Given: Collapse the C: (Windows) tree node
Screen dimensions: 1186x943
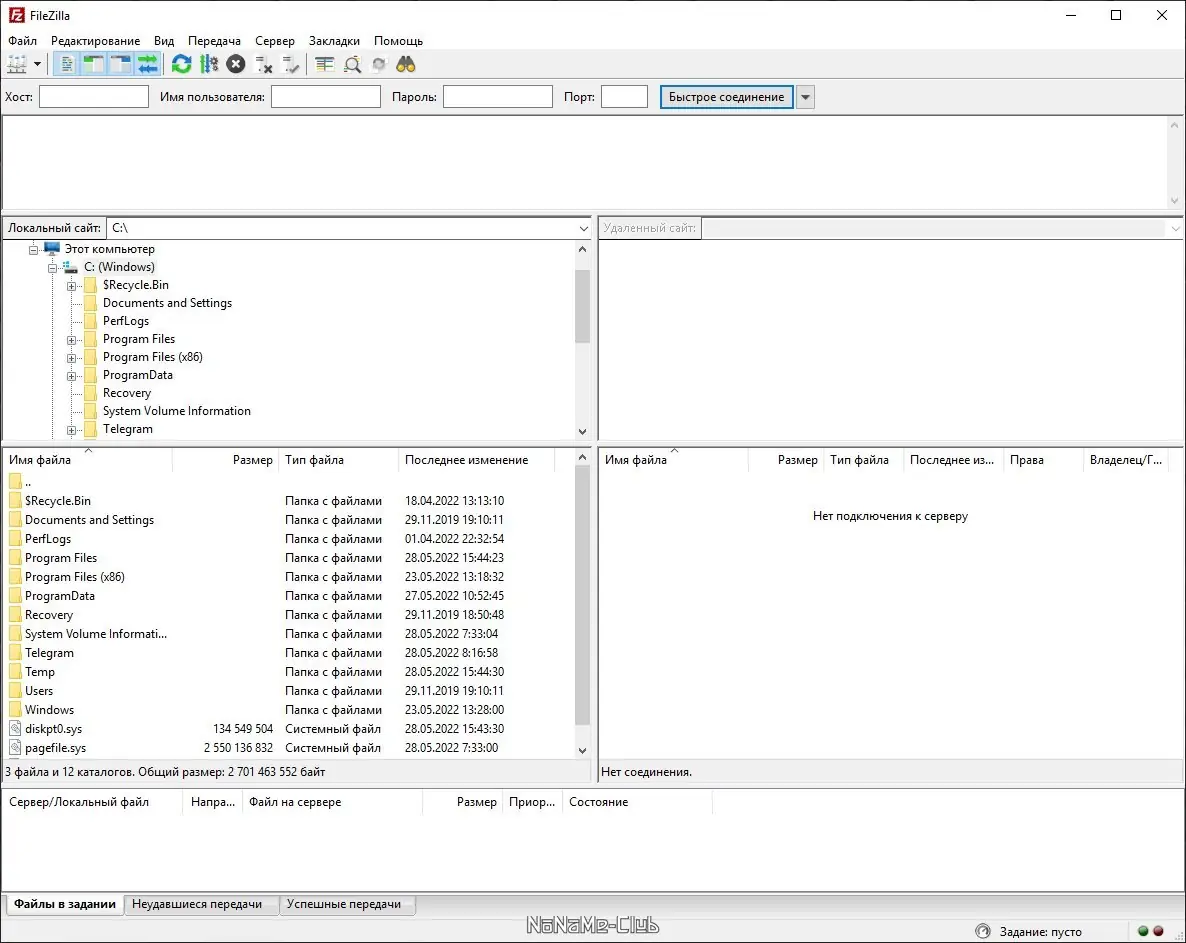Looking at the screenshot, I should [x=52, y=268].
